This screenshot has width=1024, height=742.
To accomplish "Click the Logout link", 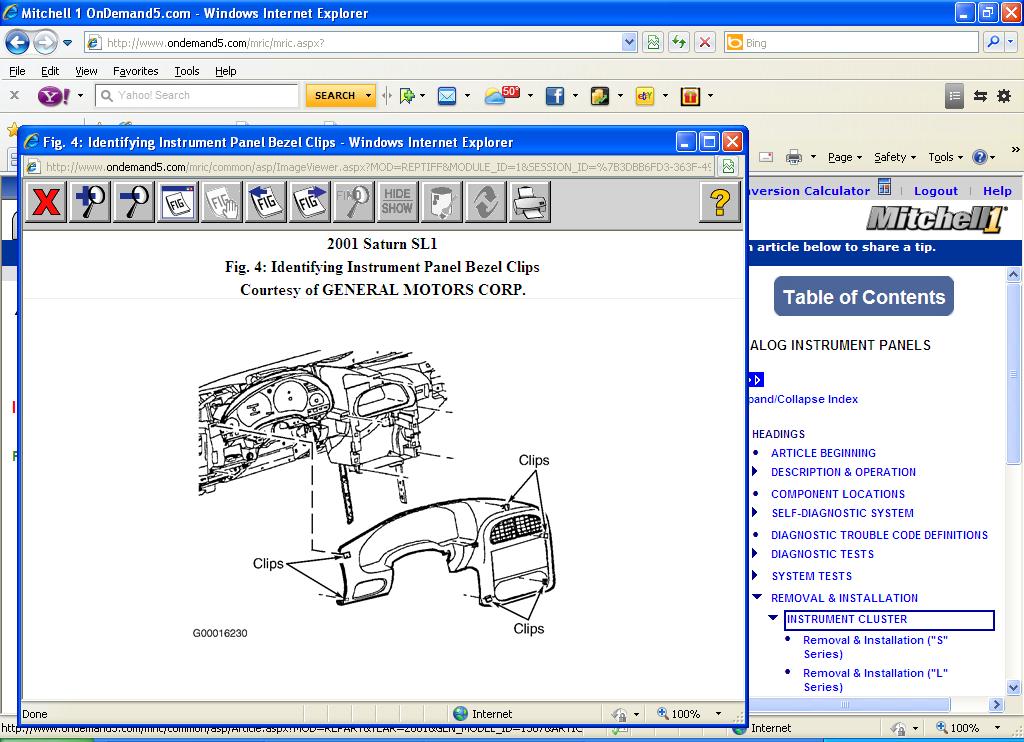I will tap(935, 191).
